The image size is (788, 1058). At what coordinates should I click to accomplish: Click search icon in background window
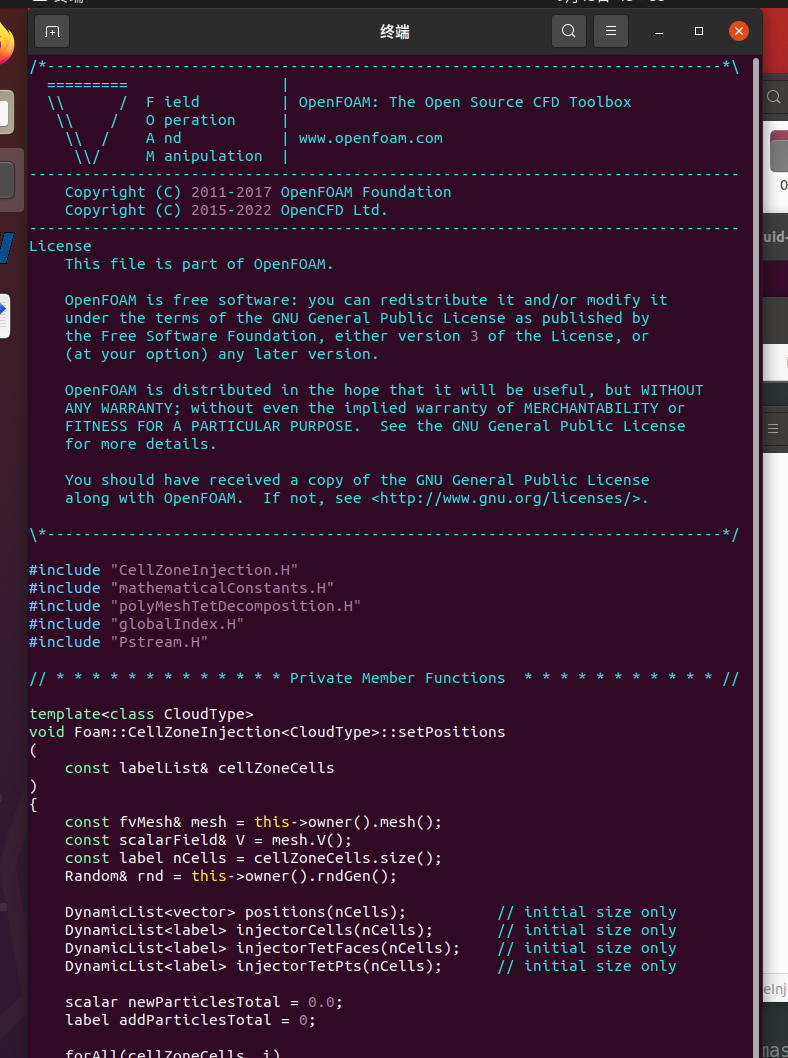pos(775,97)
